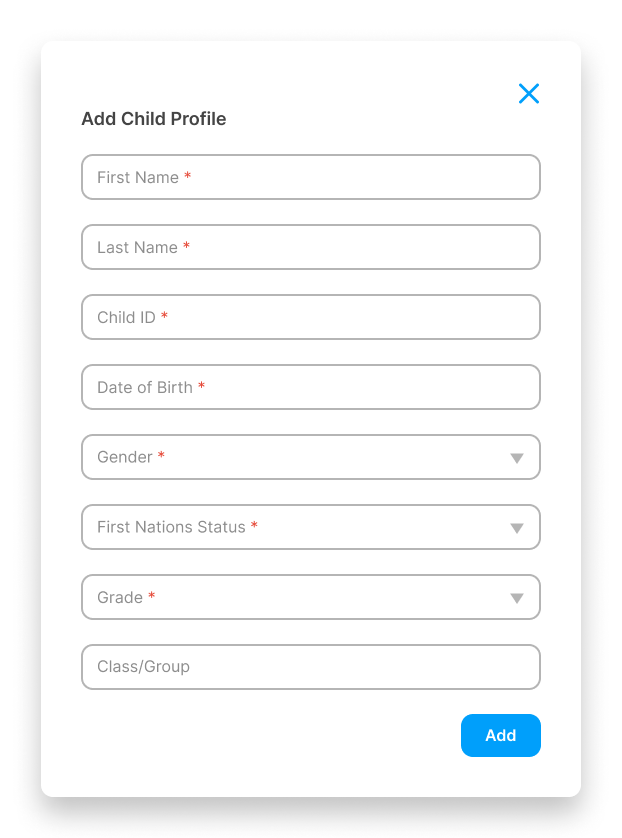Image resolution: width=622 pixels, height=838 pixels.
Task: Click inside the Last Name field
Action: click(310, 247)
